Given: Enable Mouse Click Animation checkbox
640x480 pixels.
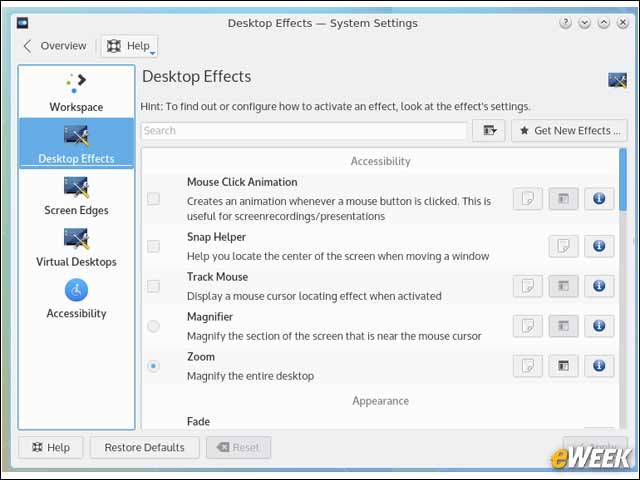Looking at the screenshot, I should pyautogui.click(x=153, y=199).
